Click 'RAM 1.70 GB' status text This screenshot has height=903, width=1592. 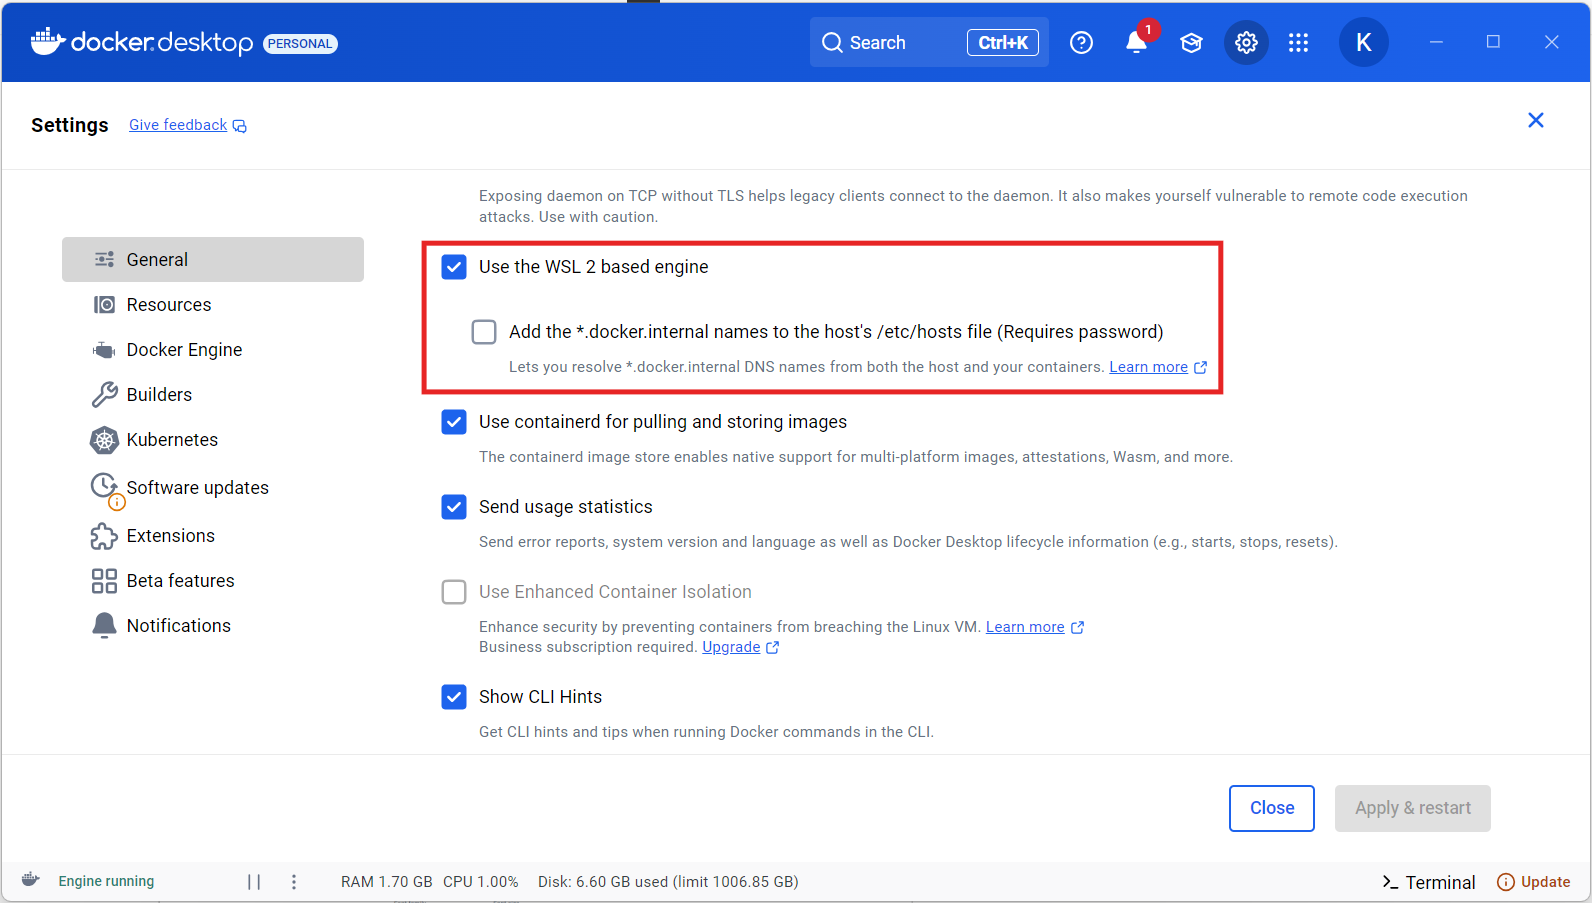pos(386,882)
